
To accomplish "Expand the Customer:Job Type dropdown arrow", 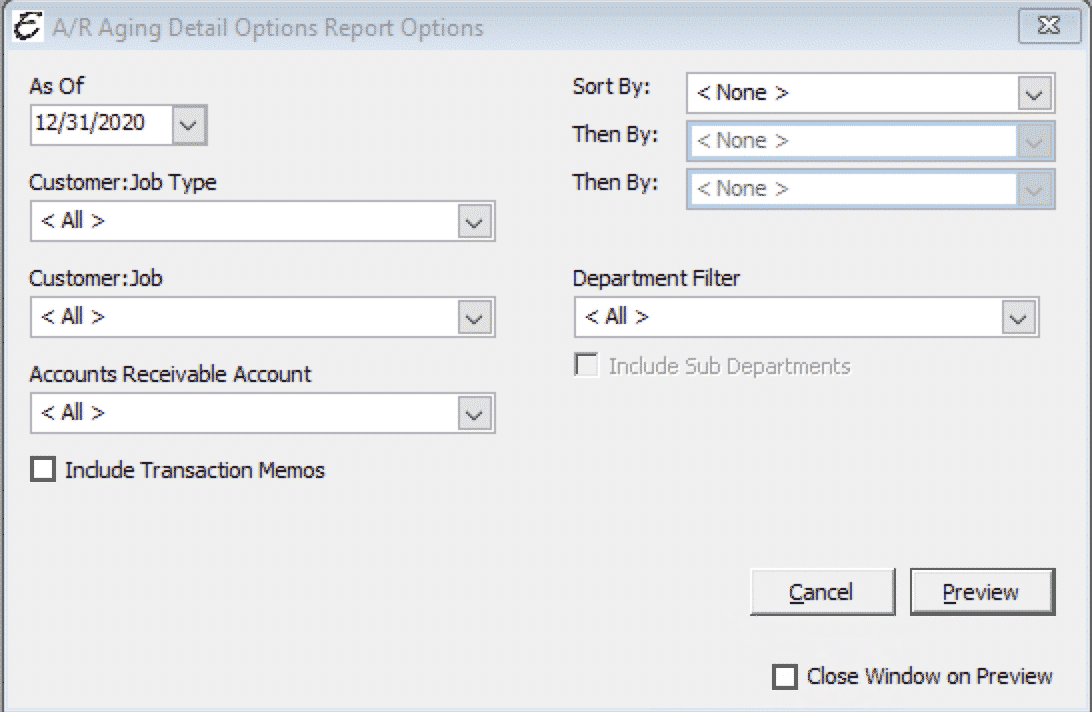I will coord(476,222).
